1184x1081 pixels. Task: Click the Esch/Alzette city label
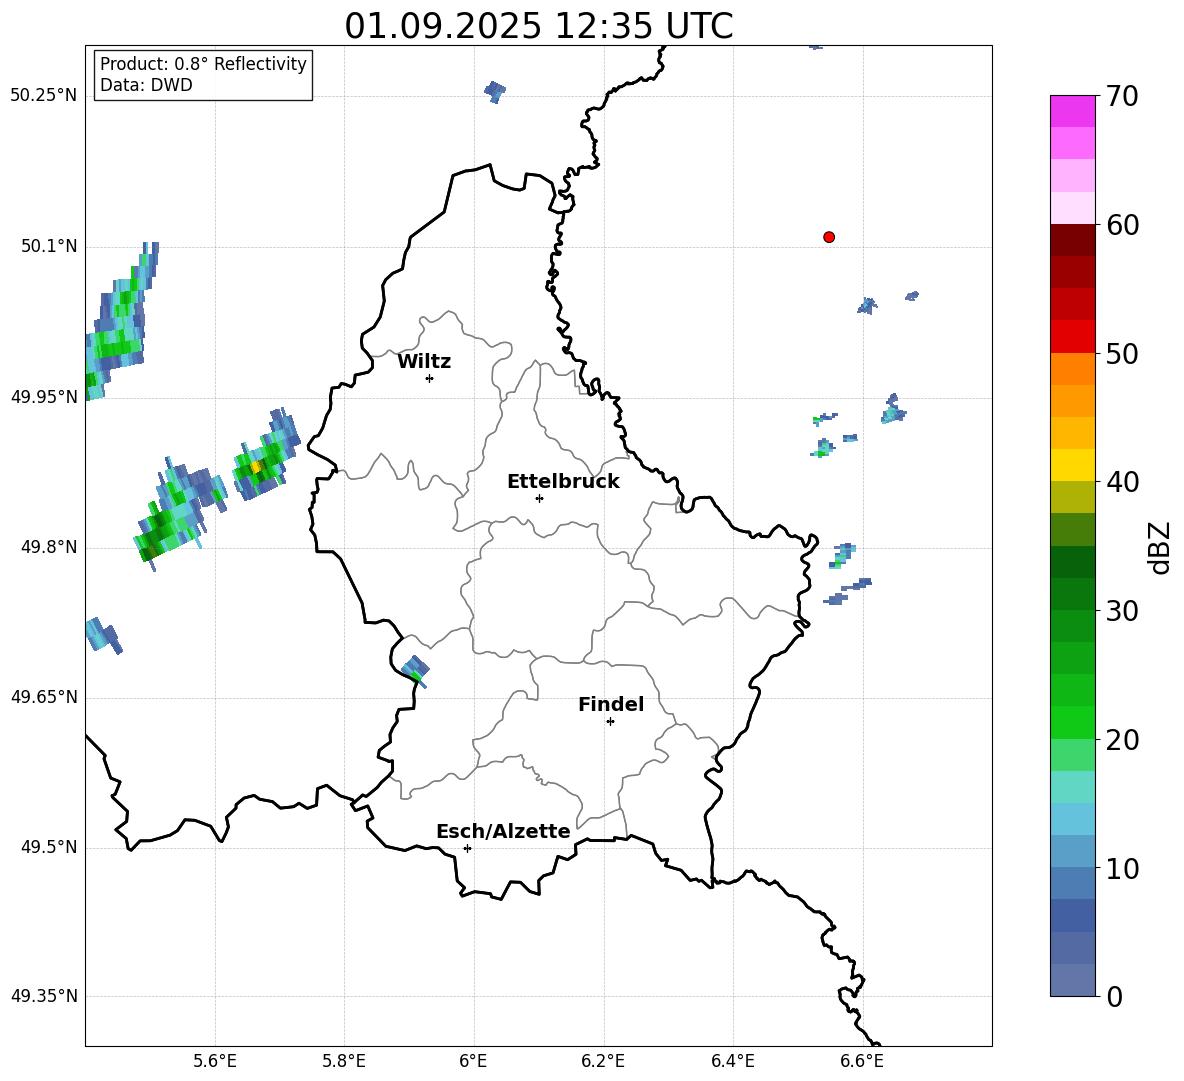pos(503,832)
